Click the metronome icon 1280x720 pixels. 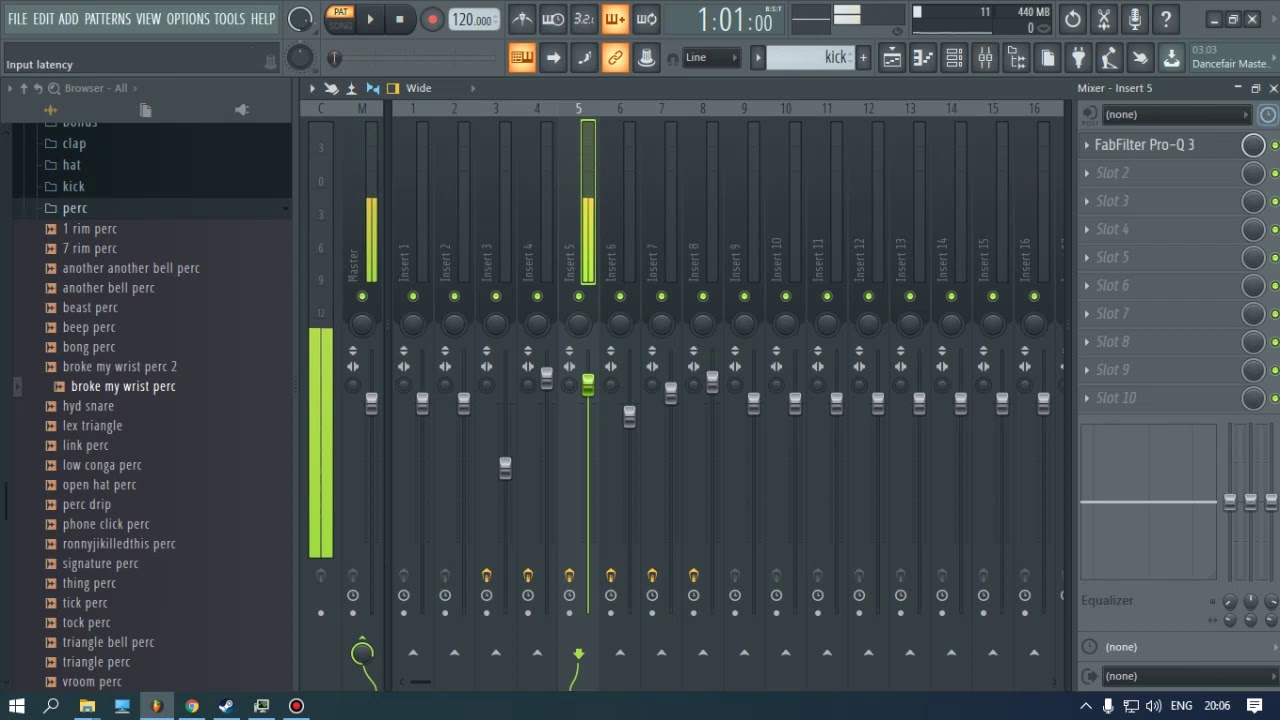[x=522, y=19]
